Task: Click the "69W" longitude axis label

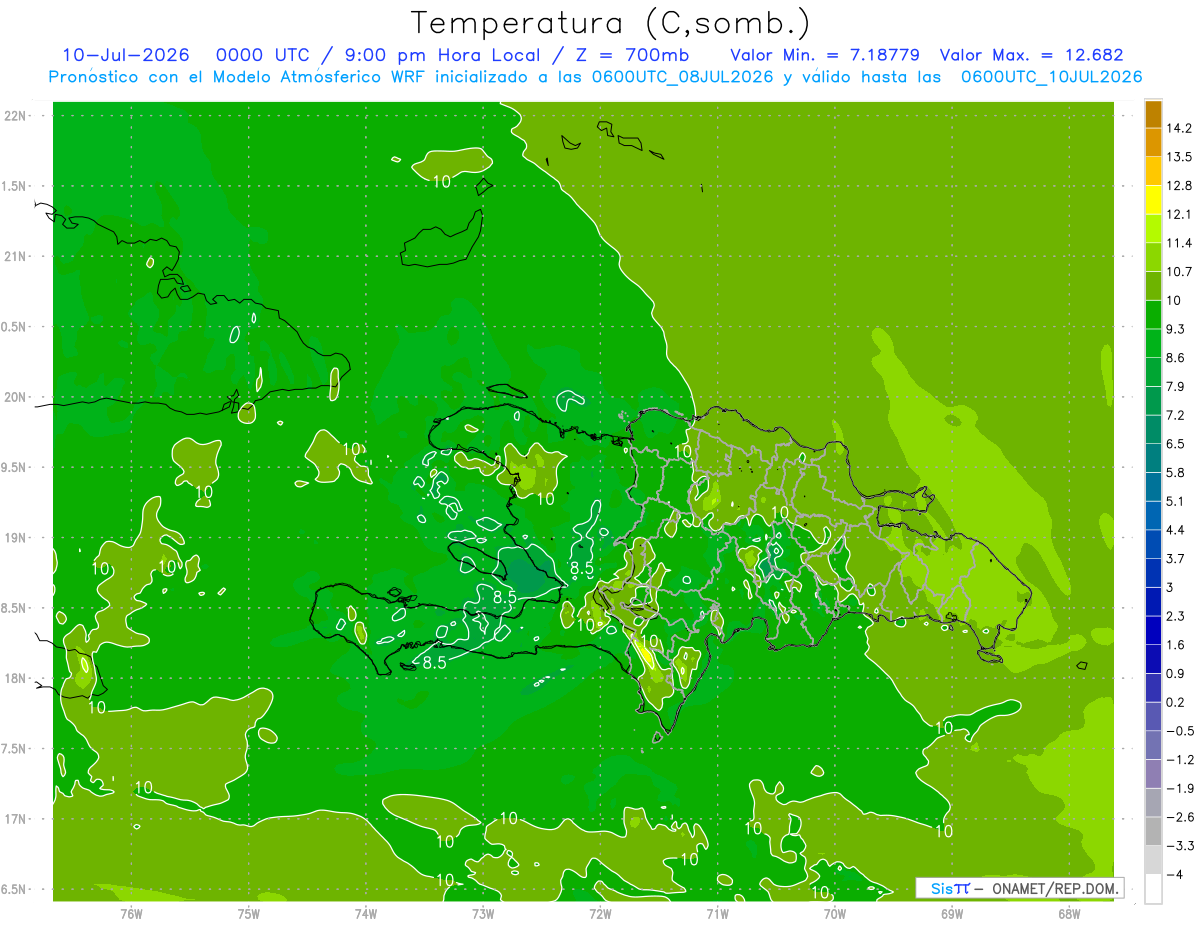Action: (952, 913)
